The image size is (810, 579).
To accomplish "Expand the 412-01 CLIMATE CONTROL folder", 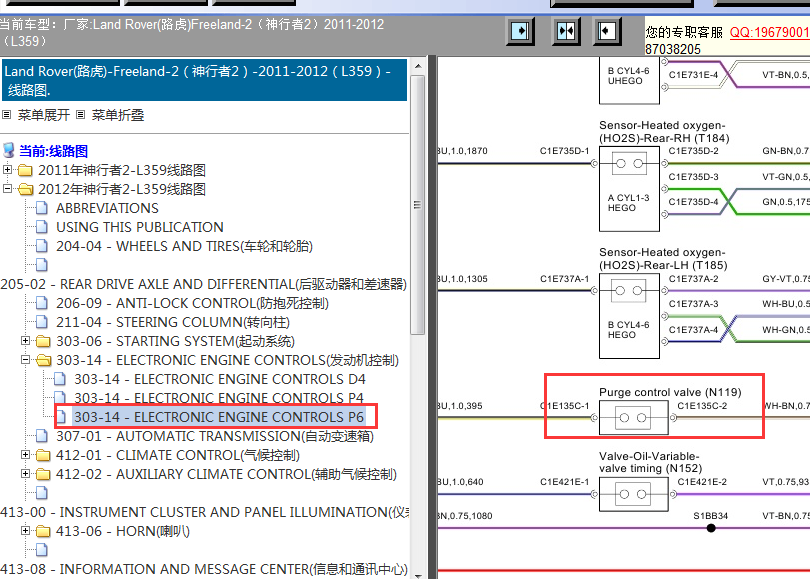I will click(x=26, y=455).
